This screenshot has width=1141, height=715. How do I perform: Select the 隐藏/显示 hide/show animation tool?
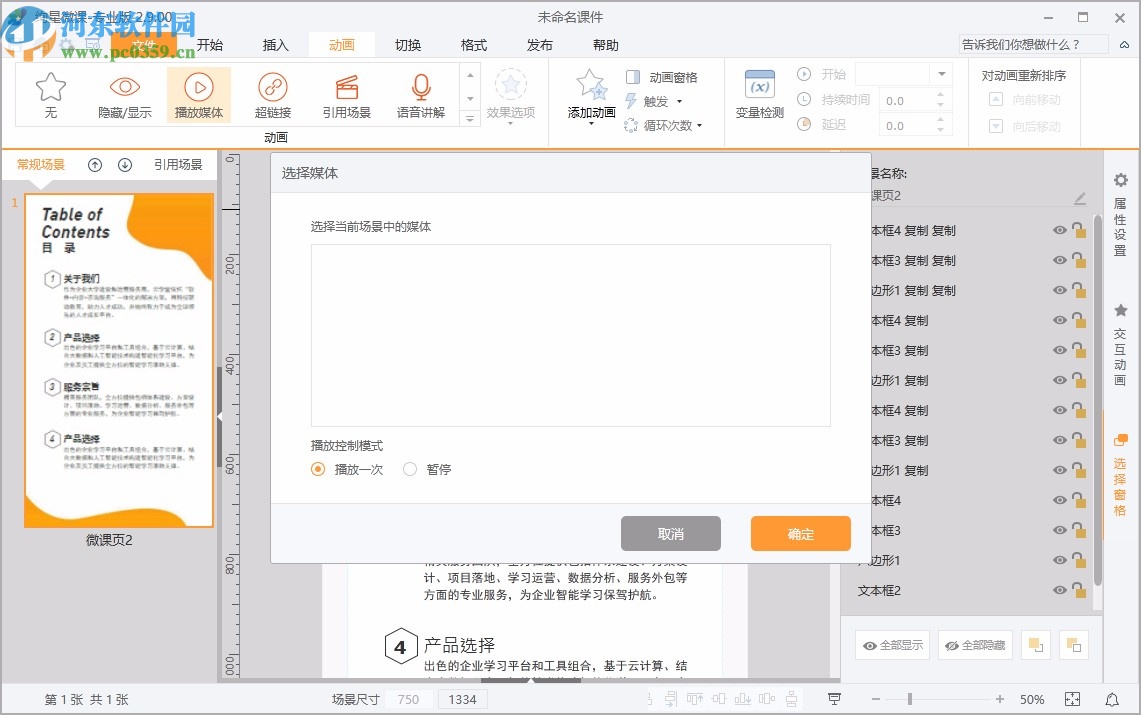pos(124,95)
